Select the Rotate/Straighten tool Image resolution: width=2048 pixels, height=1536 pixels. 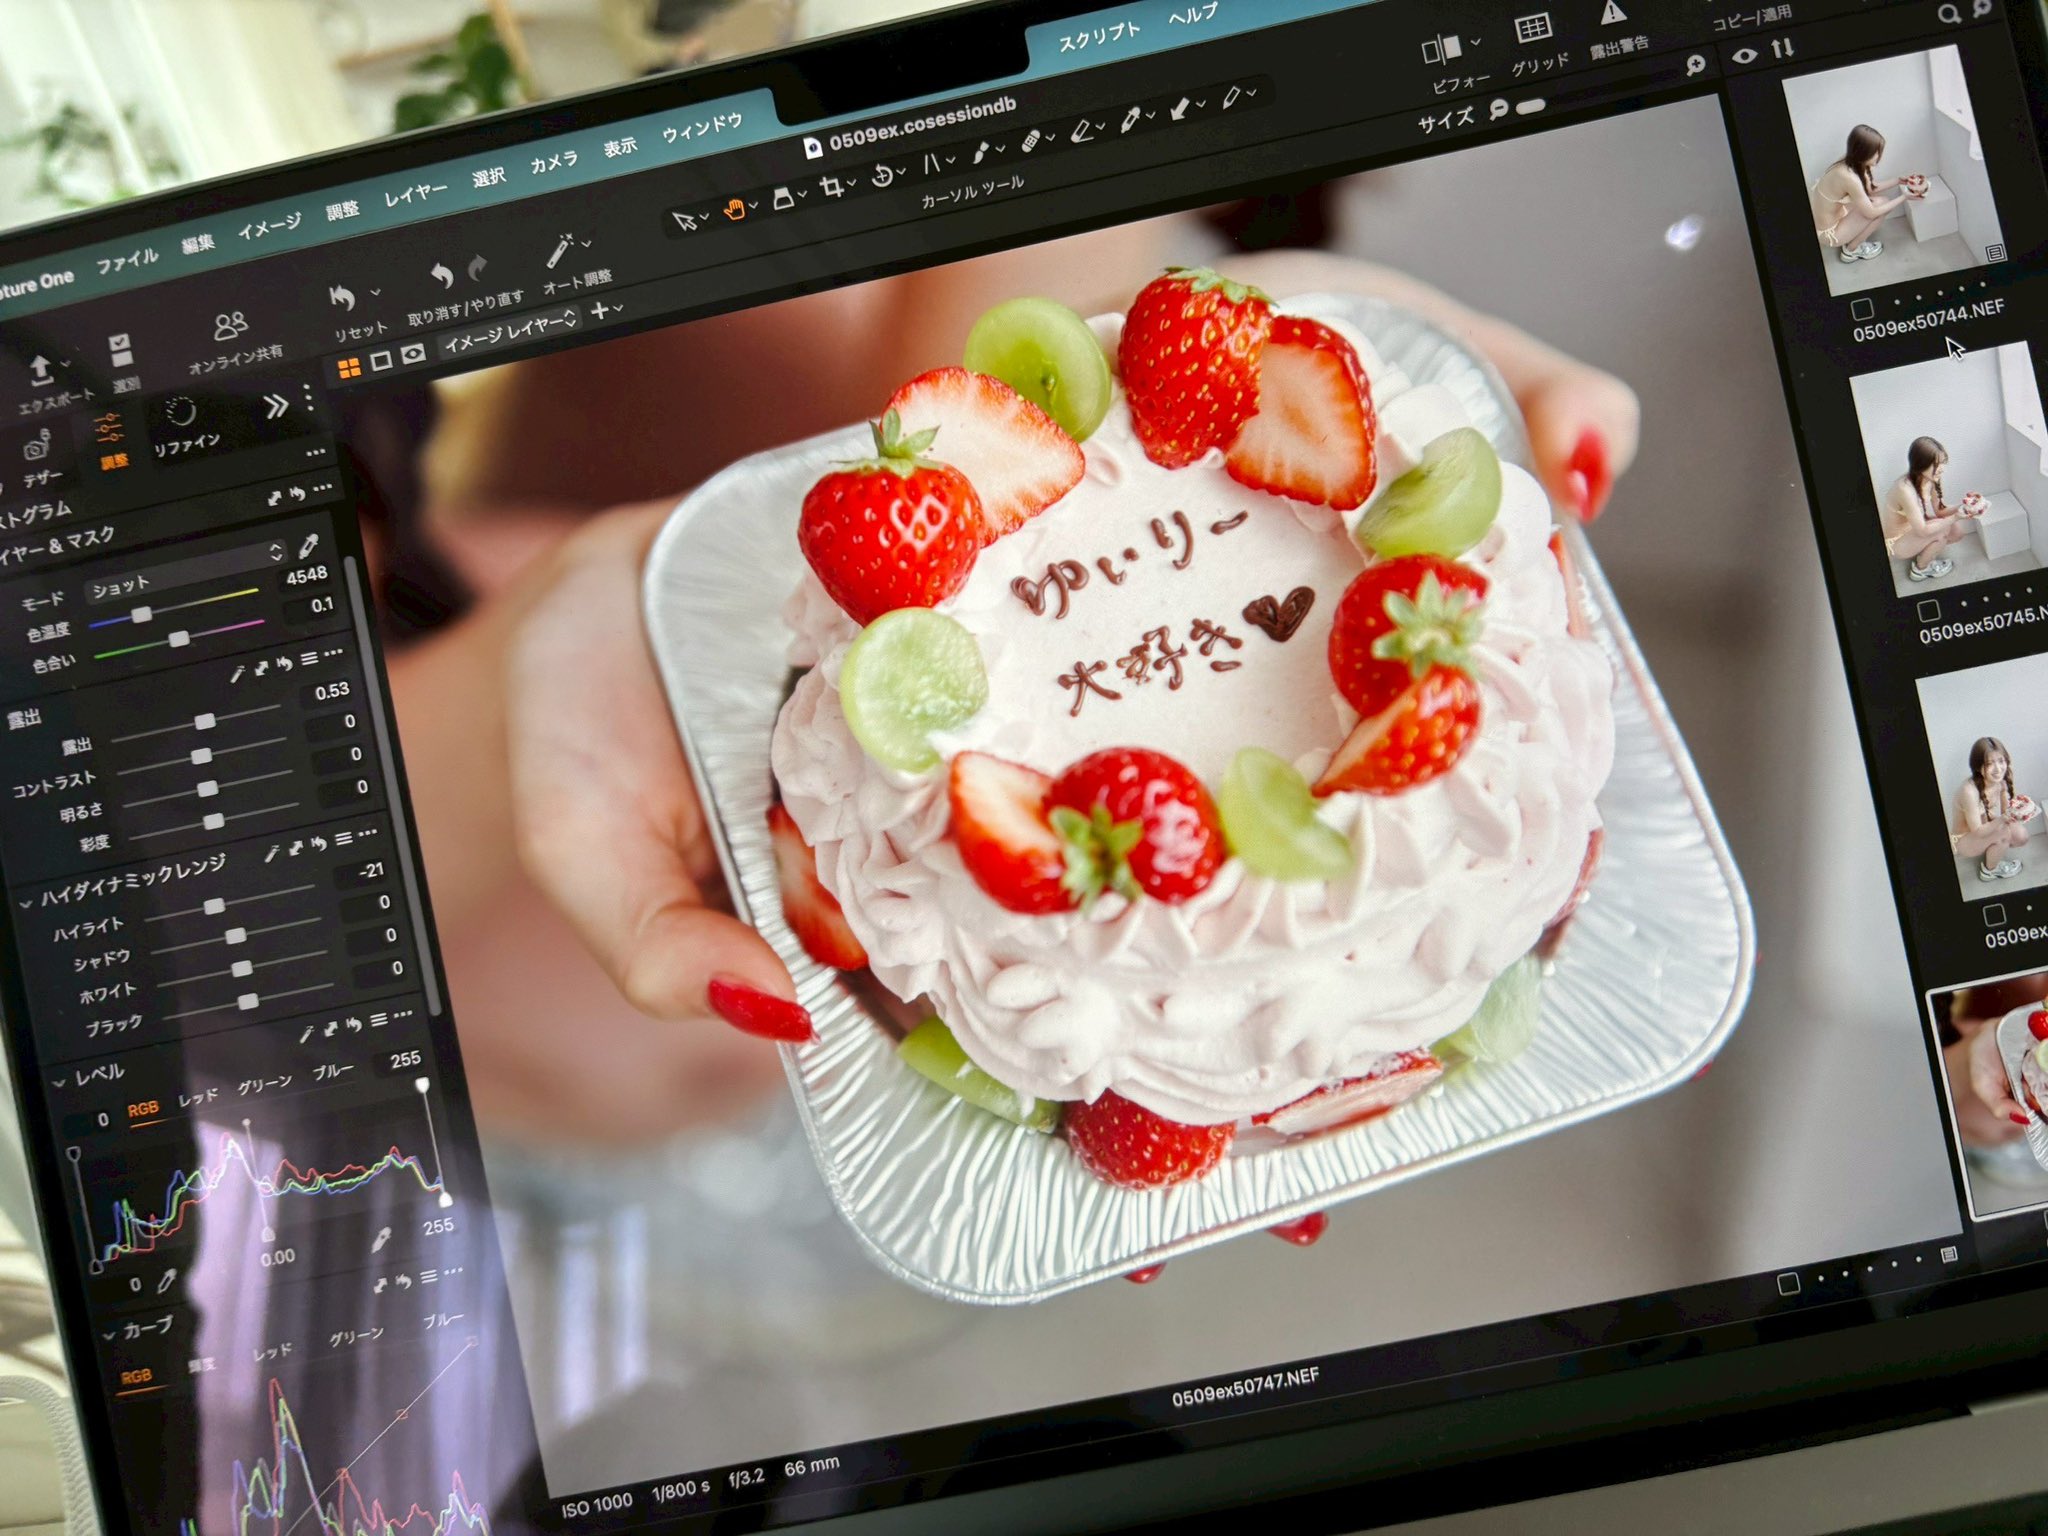882,175
